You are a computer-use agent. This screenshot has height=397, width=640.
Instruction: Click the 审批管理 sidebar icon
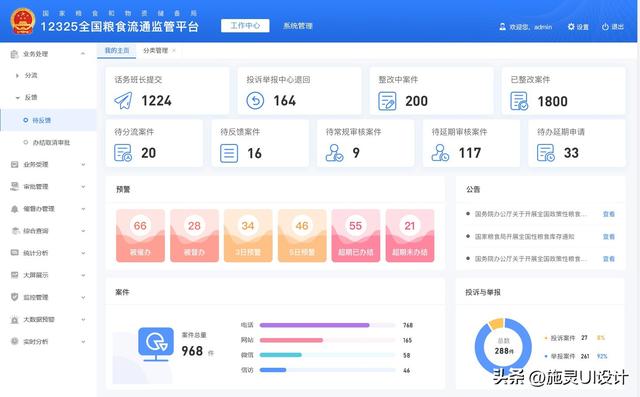[14, 186]
